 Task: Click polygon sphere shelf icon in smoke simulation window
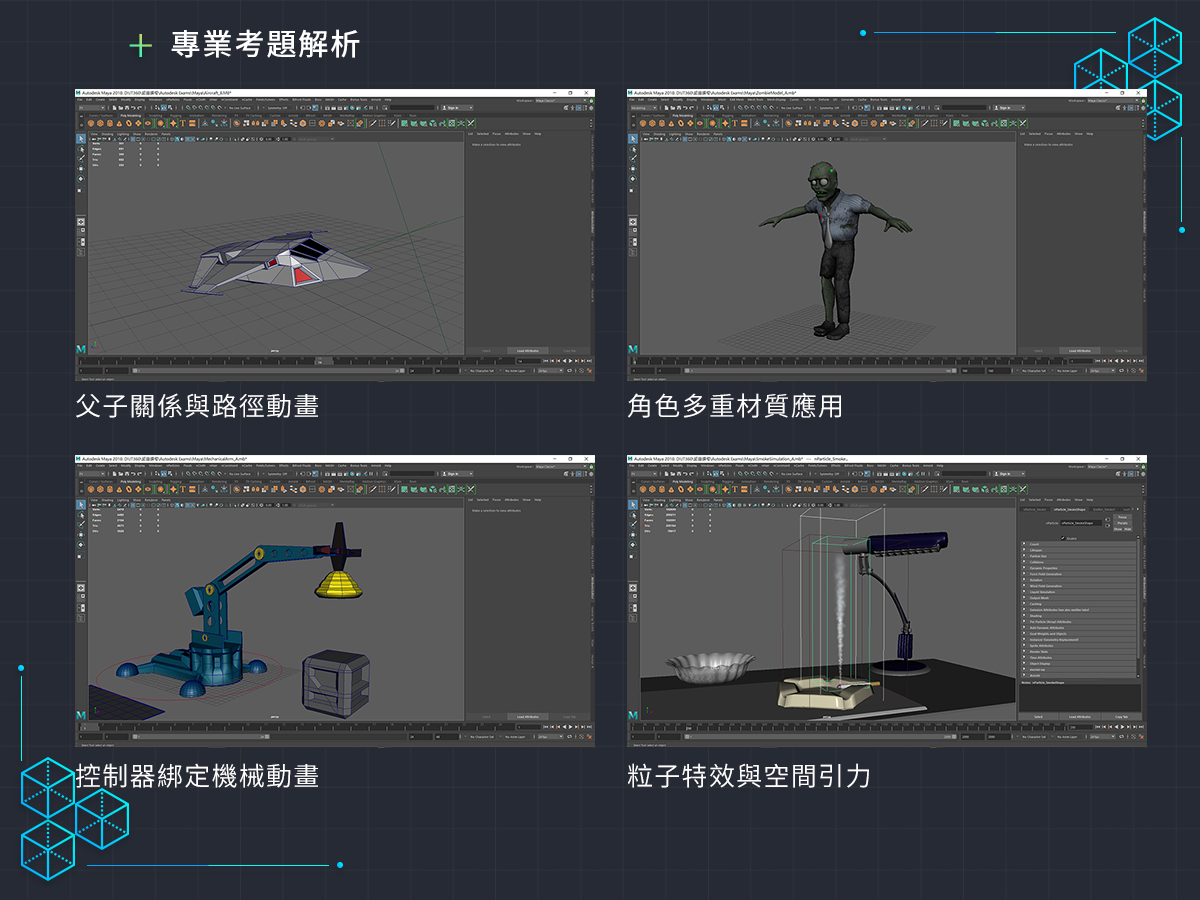tap(643, 490)
